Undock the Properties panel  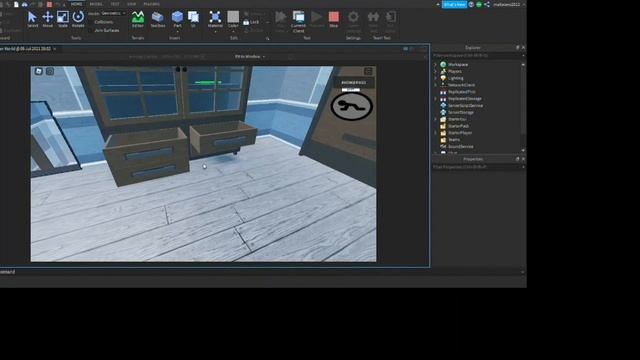click(518, 159)
